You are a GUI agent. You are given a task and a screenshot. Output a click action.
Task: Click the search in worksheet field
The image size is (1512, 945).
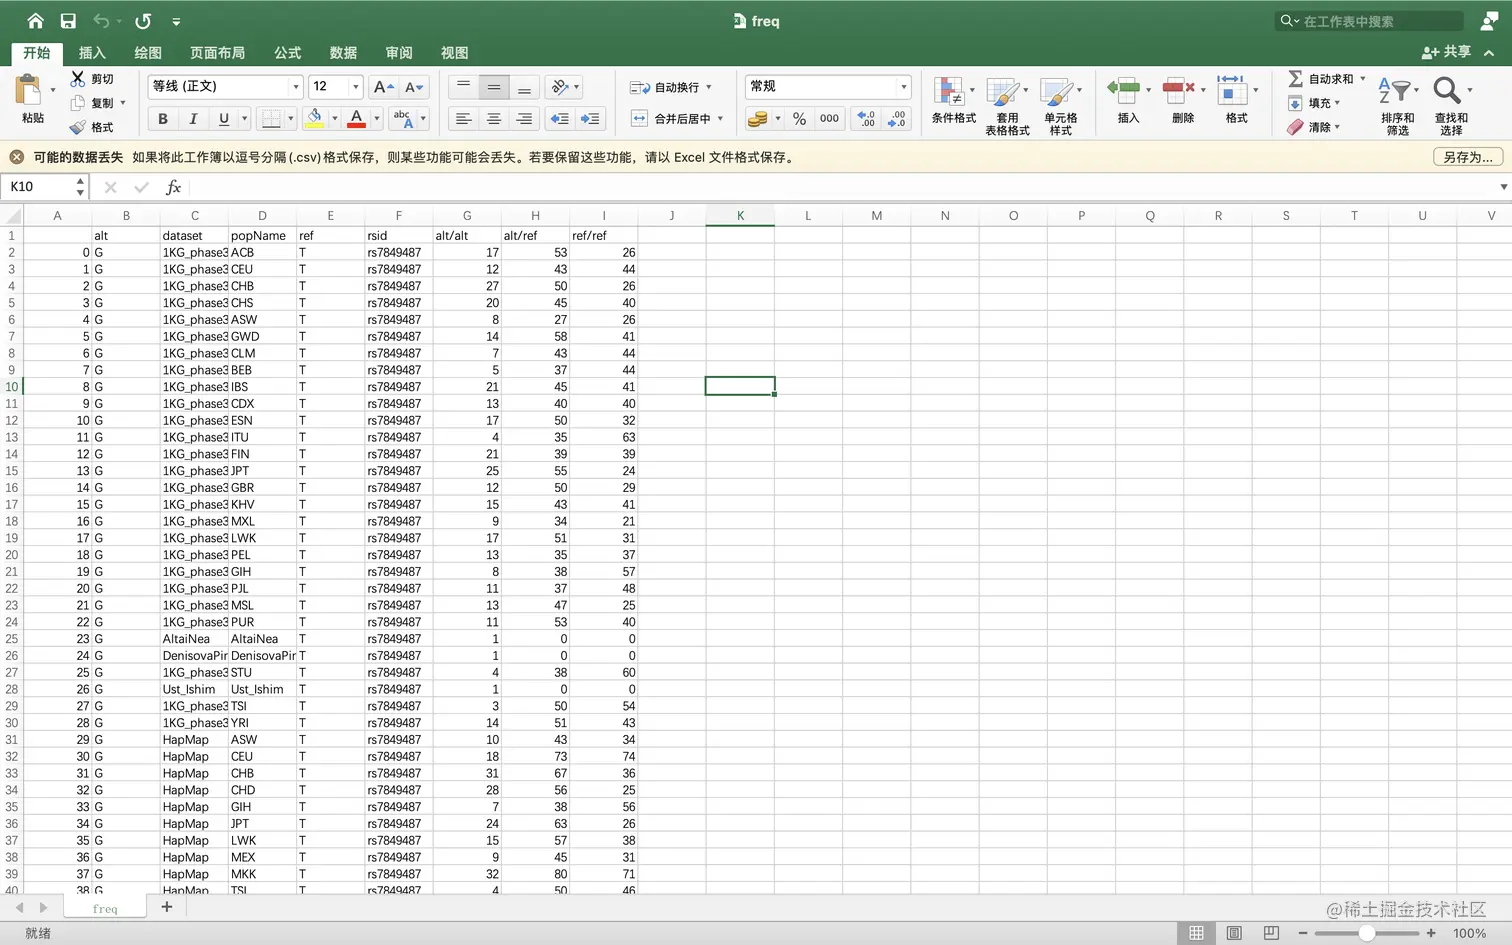pyautogui.click(x=1370, y=21)
